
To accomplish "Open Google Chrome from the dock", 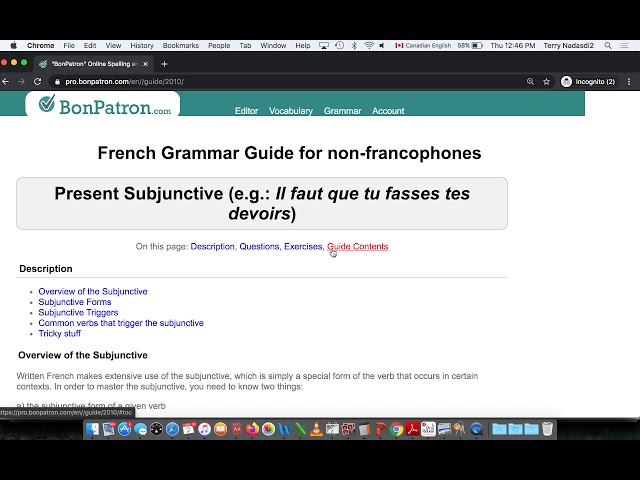I will 396,429.
